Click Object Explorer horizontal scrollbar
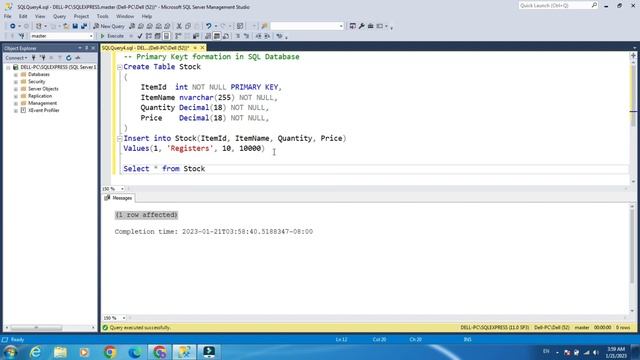Image resolution: width=640 pixels, height=360 pixels. coord(36,328)
